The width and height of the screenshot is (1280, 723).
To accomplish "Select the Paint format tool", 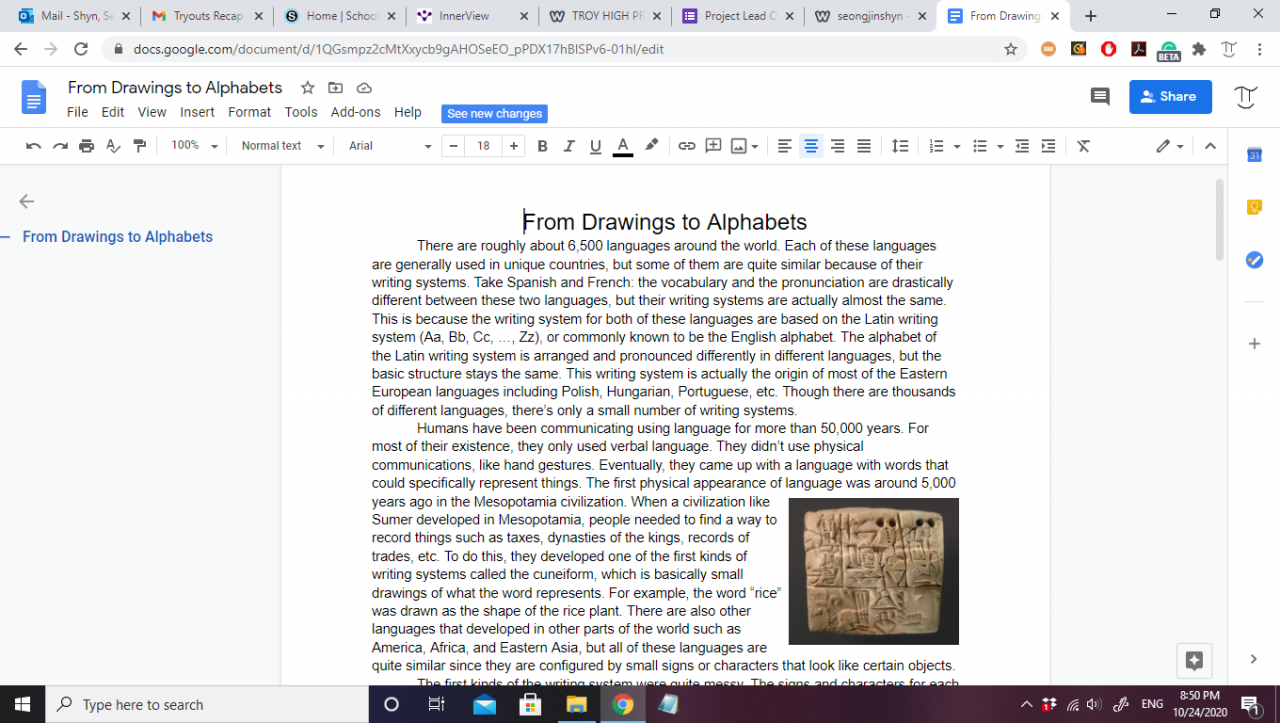I will 140,146.
